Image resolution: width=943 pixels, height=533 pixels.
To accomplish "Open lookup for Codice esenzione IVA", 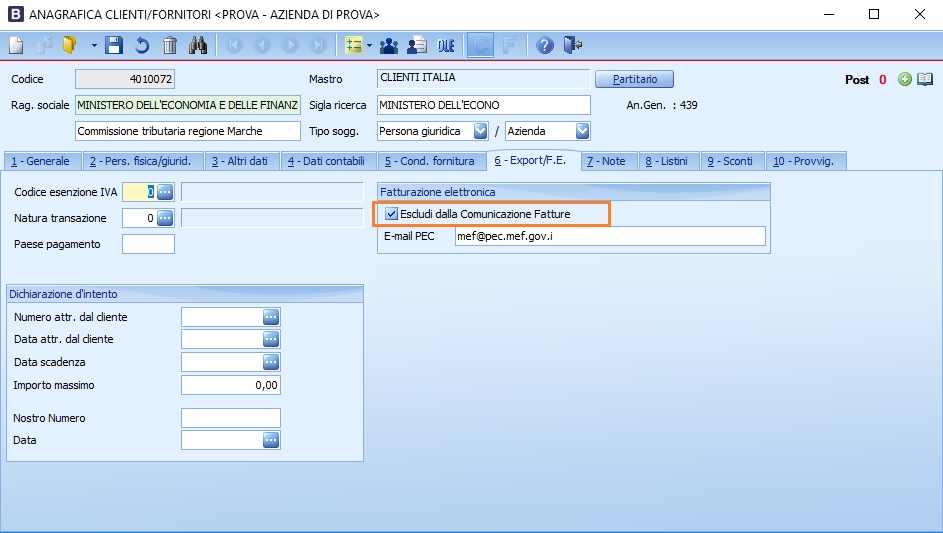I will (x=165, y=192).
